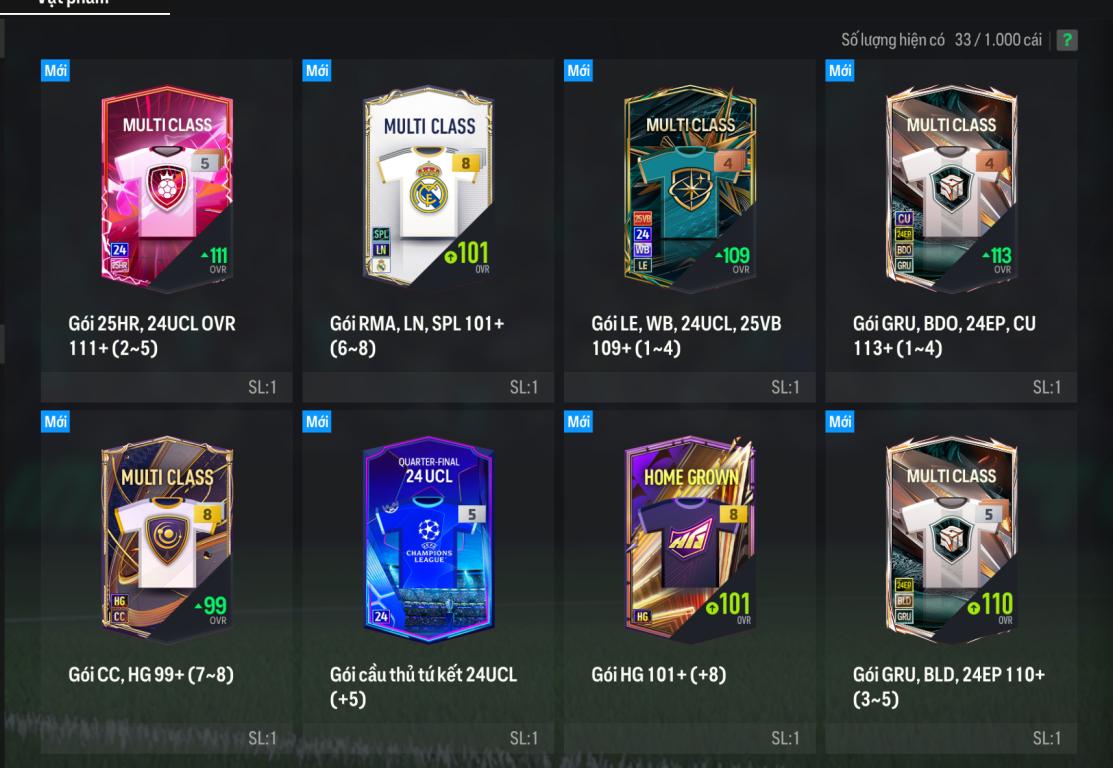Open the Quarter-Final 24UCL blue pack card
This screenshot has height=768, width=1113.
[x=428, y=539]
